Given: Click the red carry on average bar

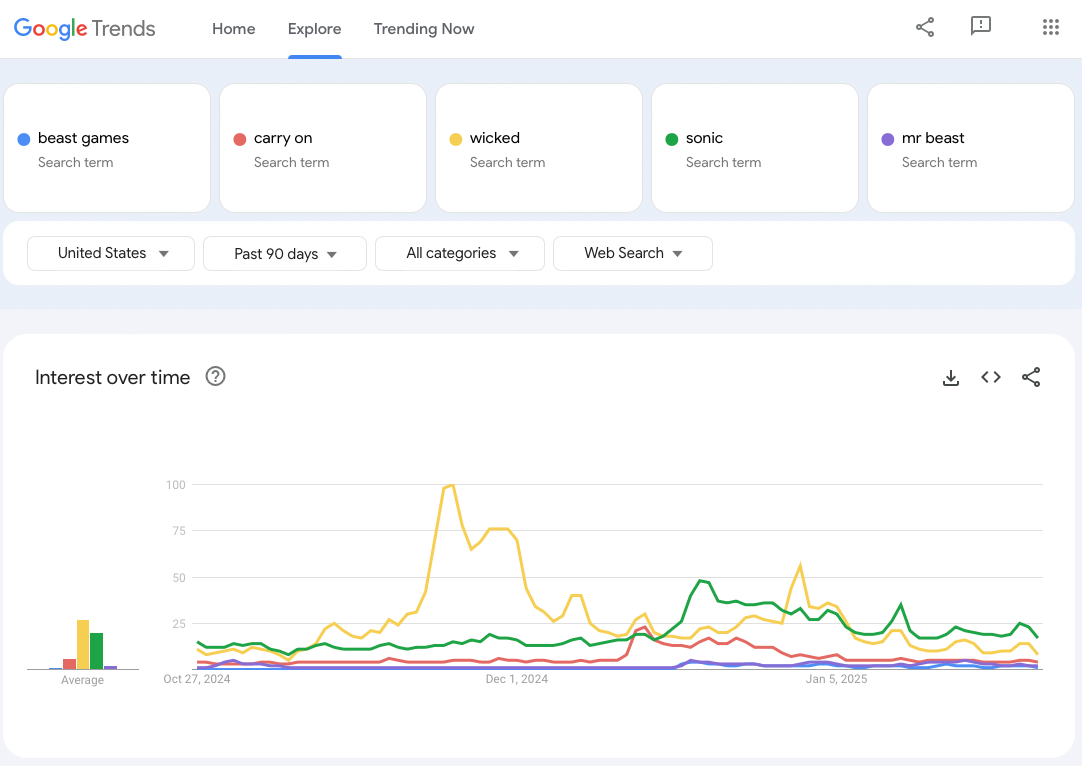Looking at the screenshot, I should tap(69, 664).
